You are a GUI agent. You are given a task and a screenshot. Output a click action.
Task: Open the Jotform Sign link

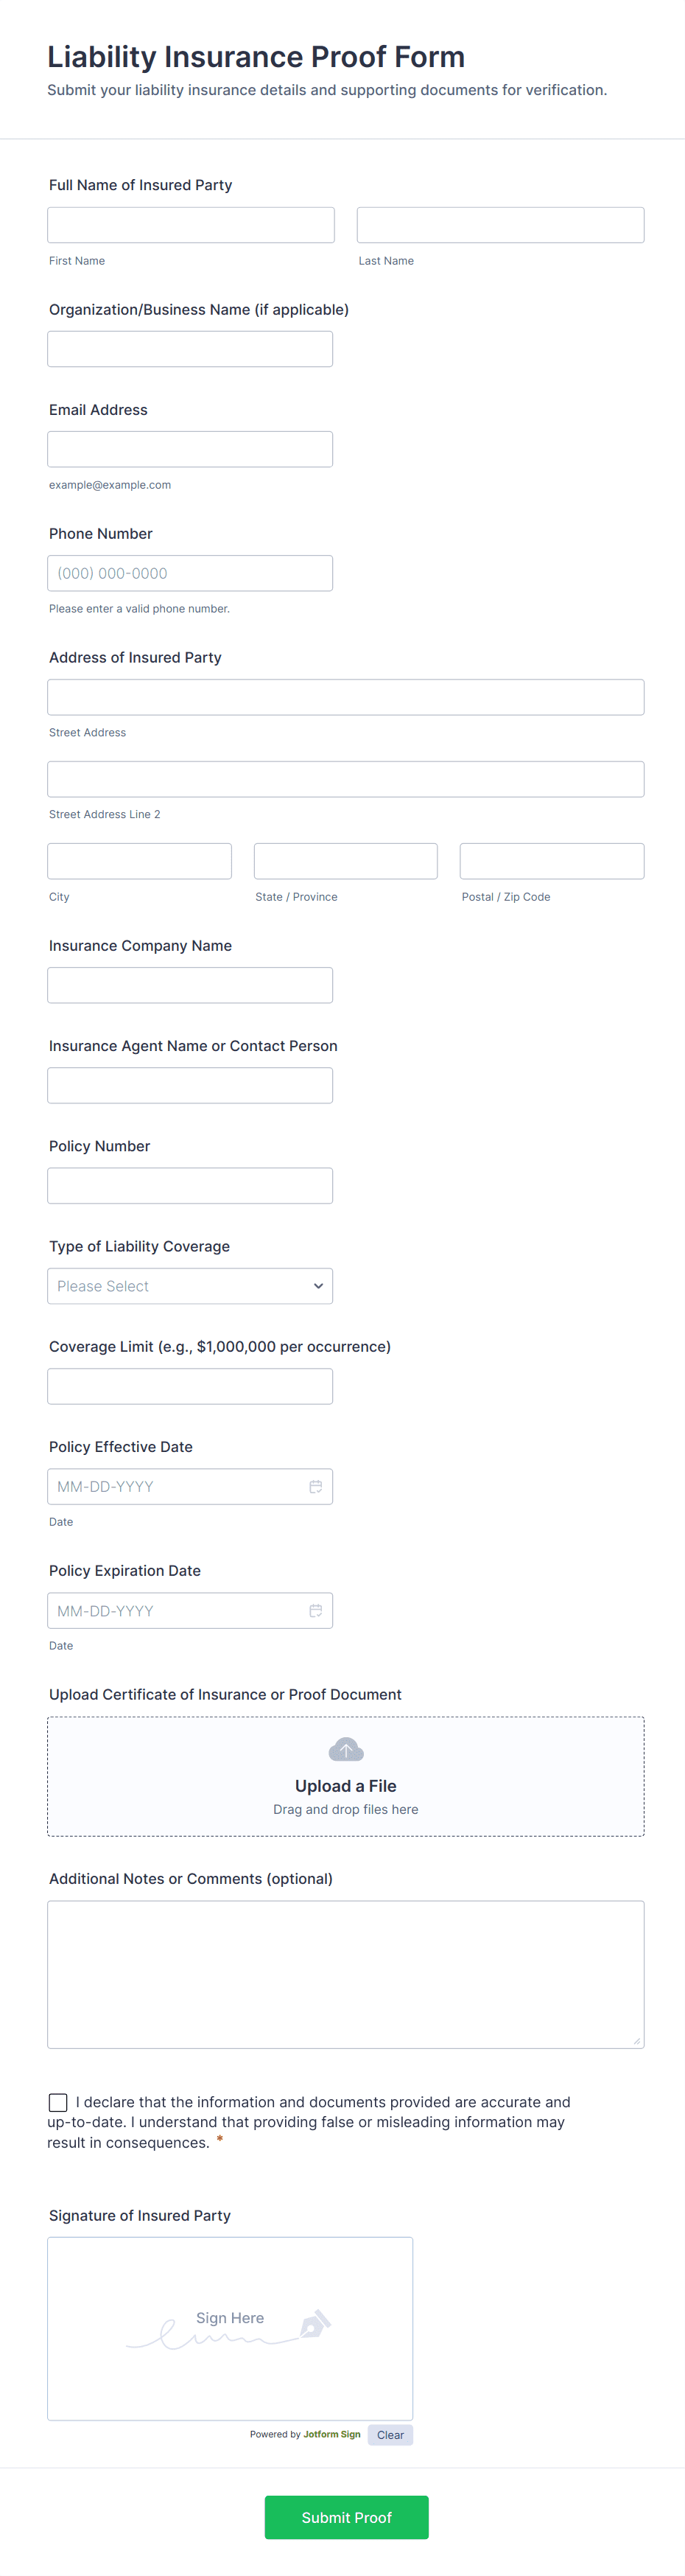pyautogui.click(x=332, y=2435)
